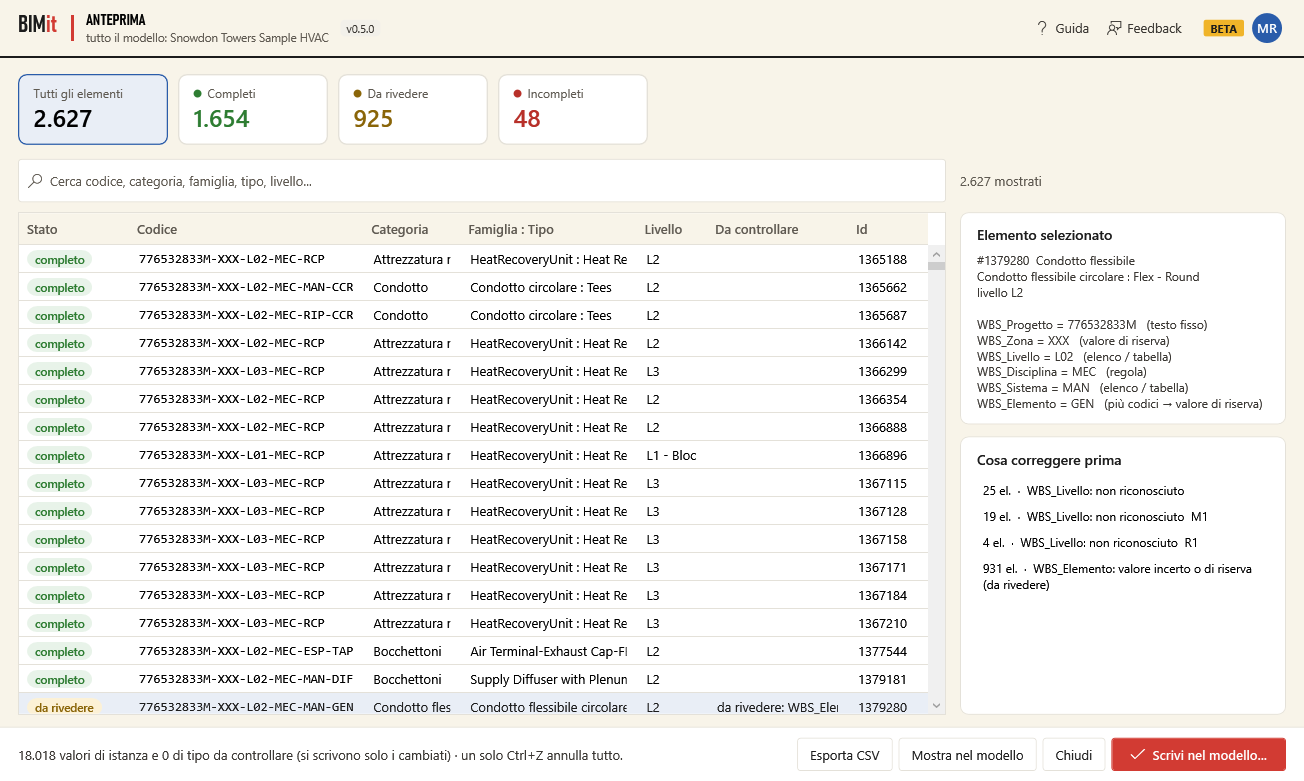
Task: Filter by the 'Da rivedere' card
Action: coord(413,109)
